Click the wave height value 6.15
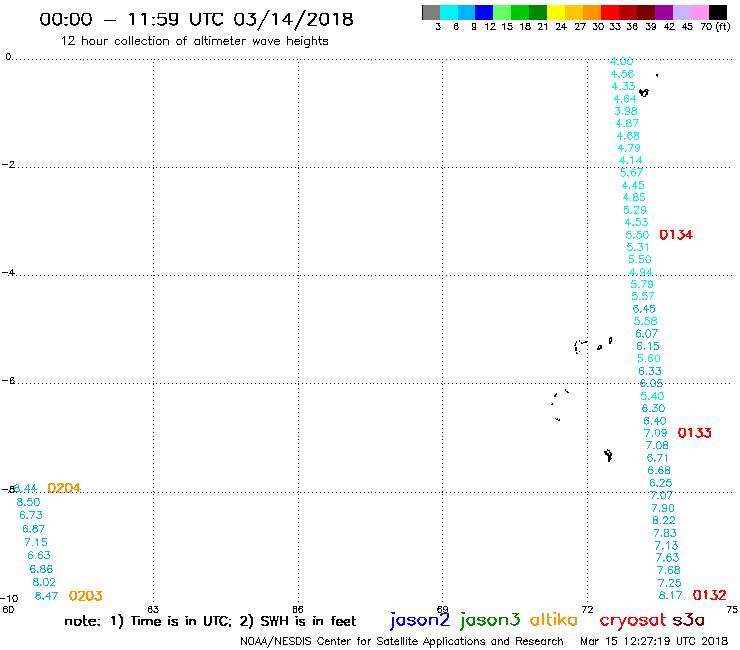 pos(648,346)
